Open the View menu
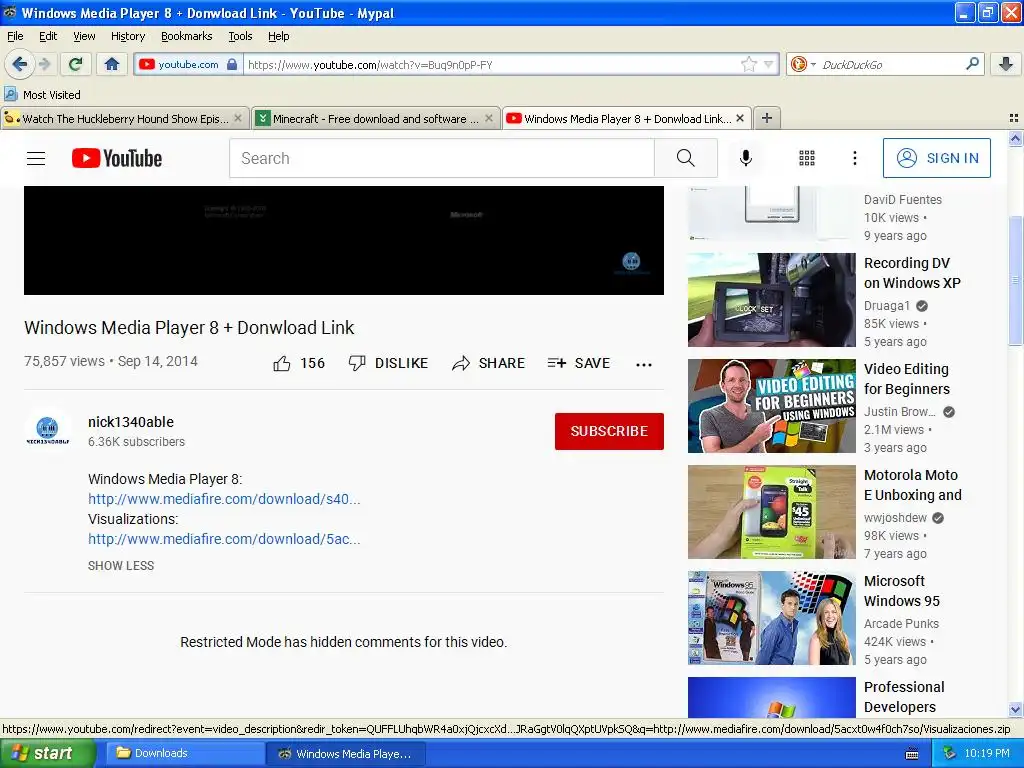The image size is (1024, 768). [84, 36]
